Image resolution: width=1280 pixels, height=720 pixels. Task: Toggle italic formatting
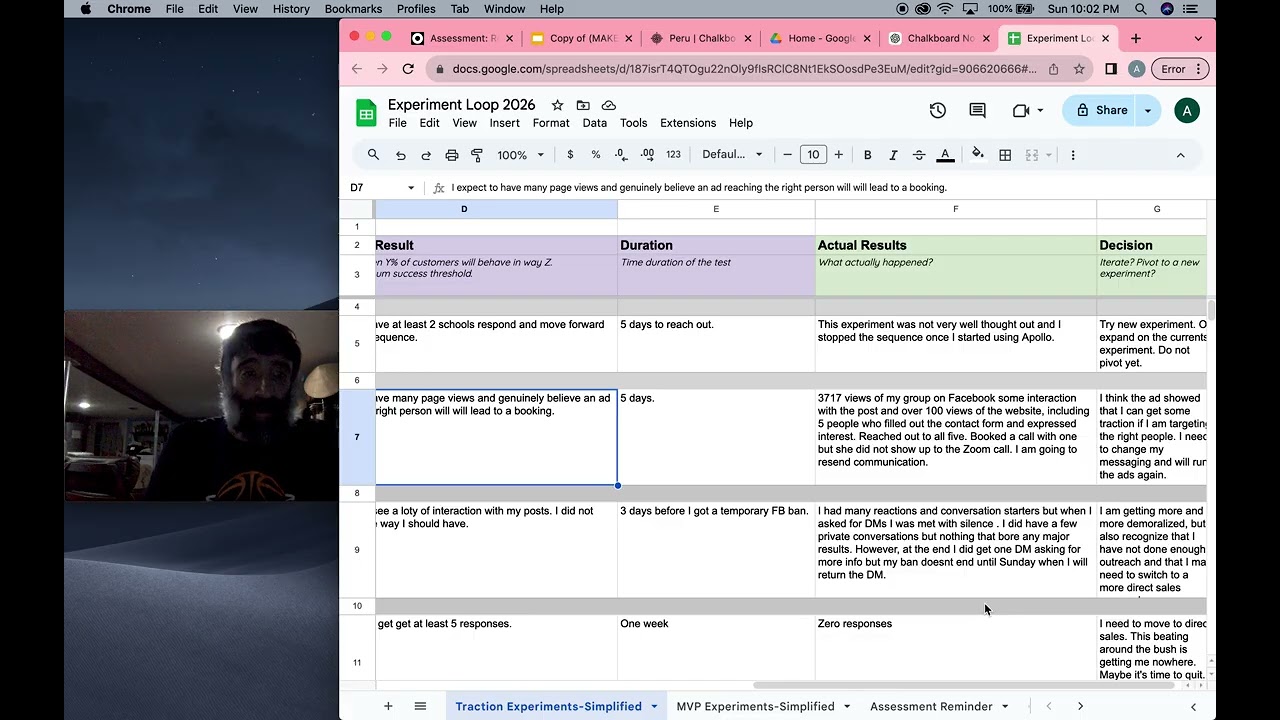tap(893, 155)
